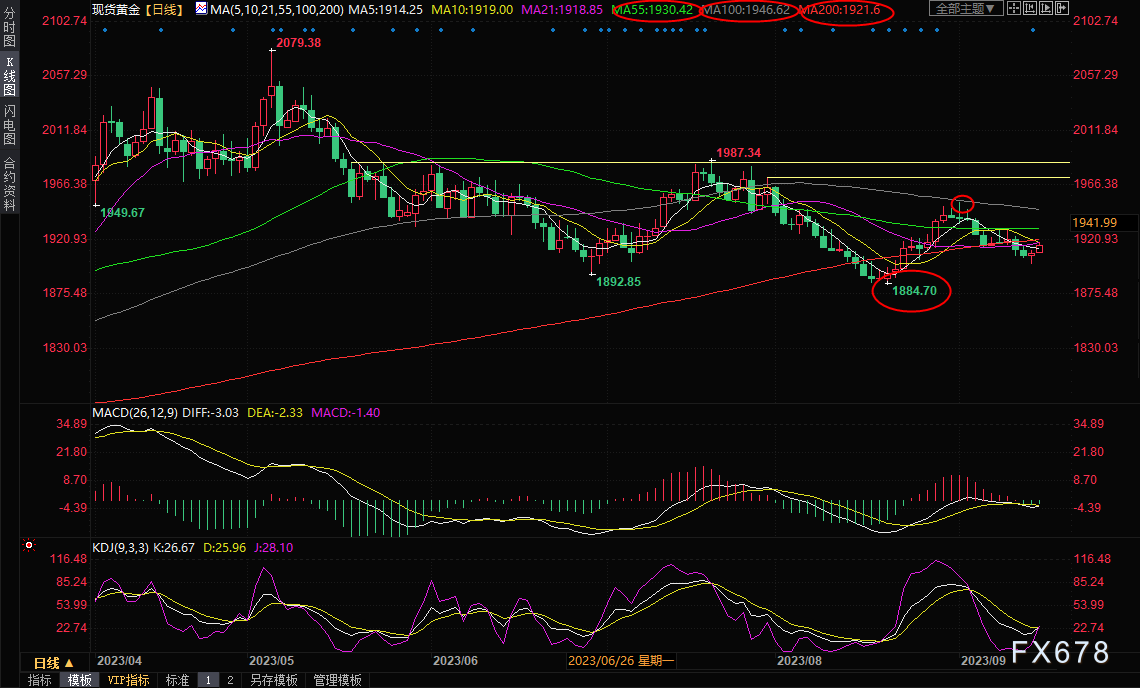Open the 合约资料 side tab
1140x688 pixels.
click(9, 183)
